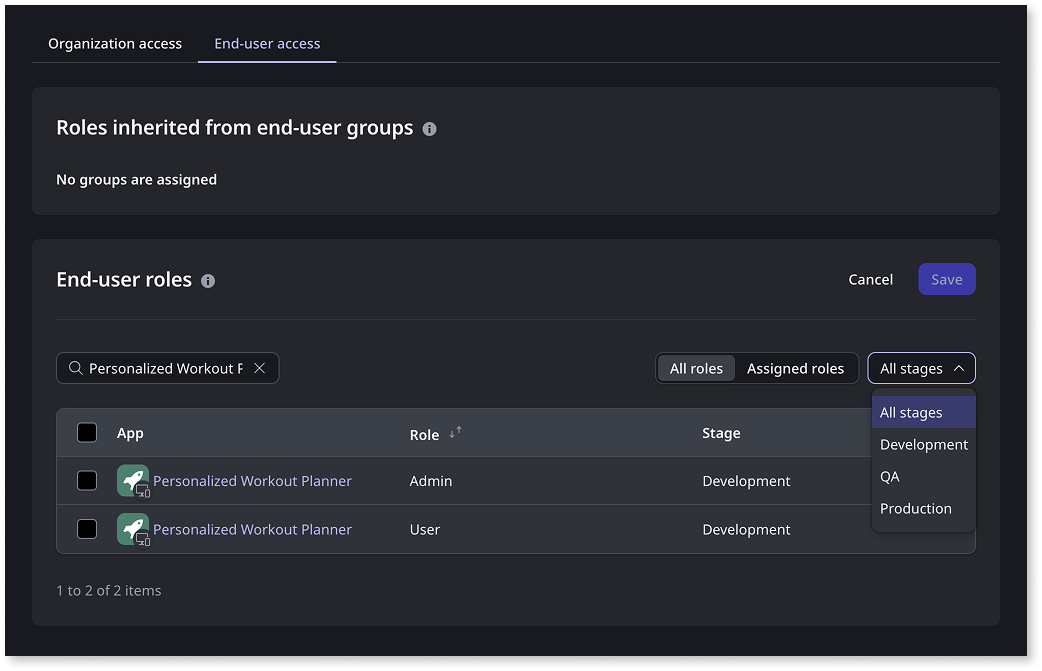Viewport: 1042px width, 671px height.
Task: Show info for roles inherited from groups
Action: [429, 129]
